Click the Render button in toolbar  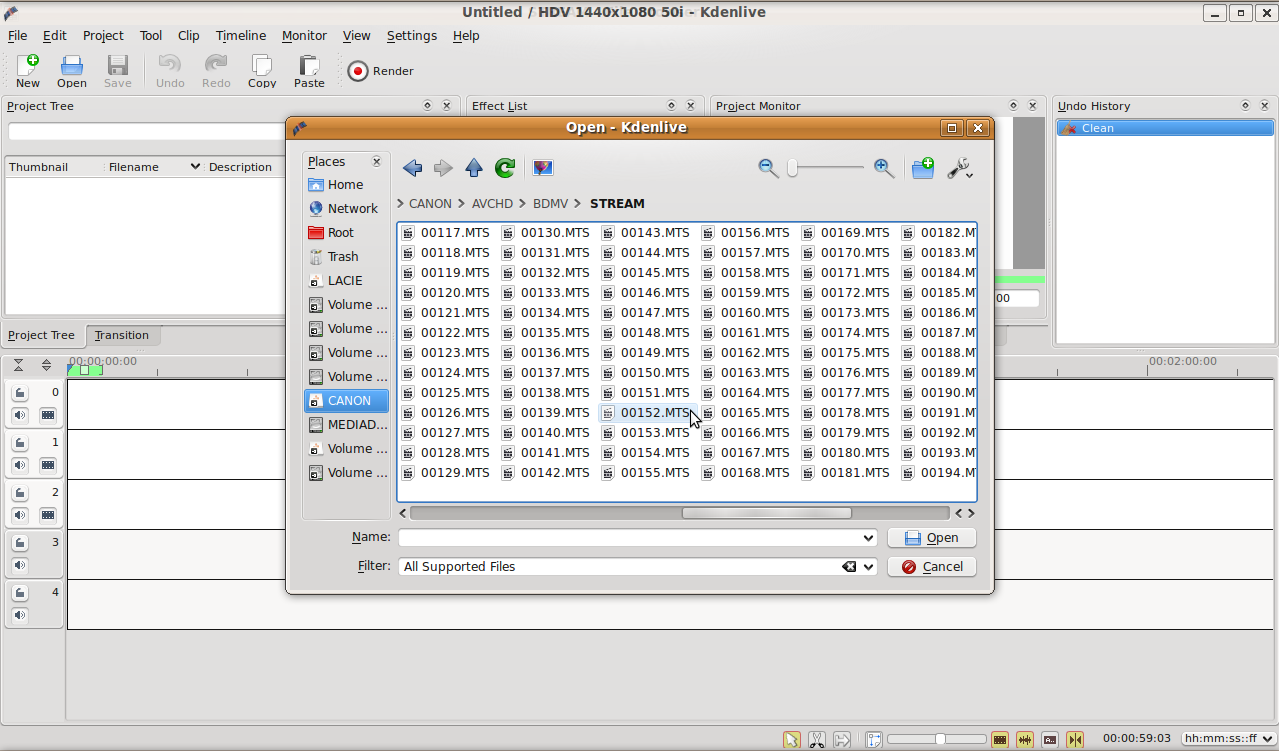tap(380, 71)
